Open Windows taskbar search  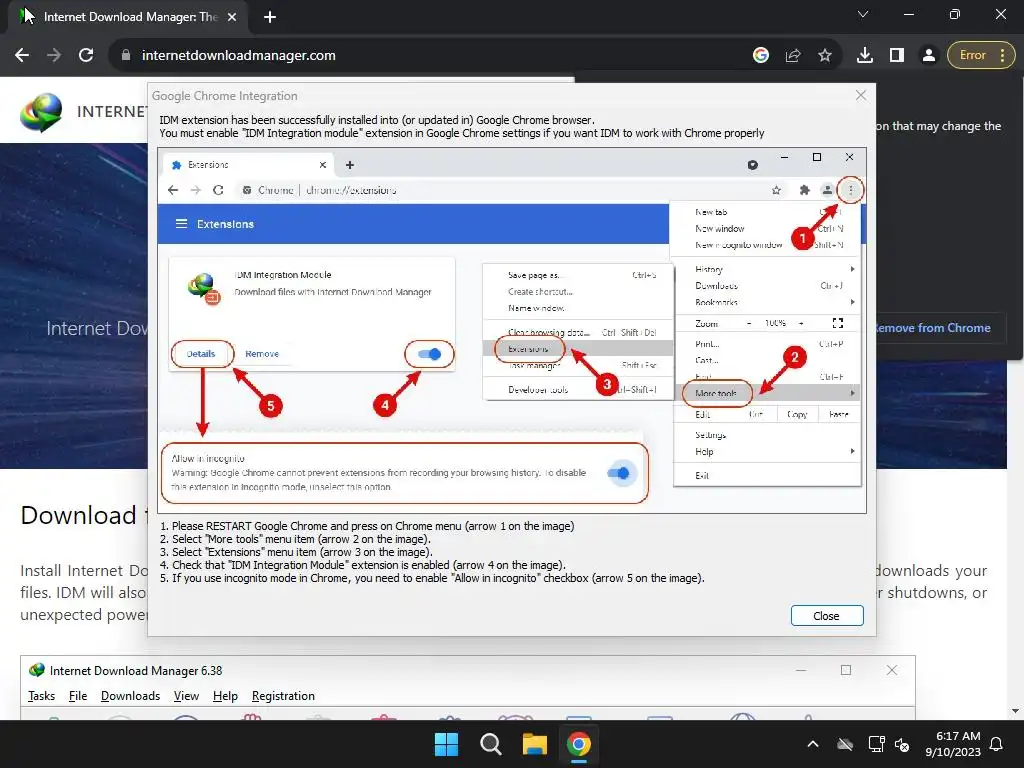pyautogui.click(x=490, y=744)
